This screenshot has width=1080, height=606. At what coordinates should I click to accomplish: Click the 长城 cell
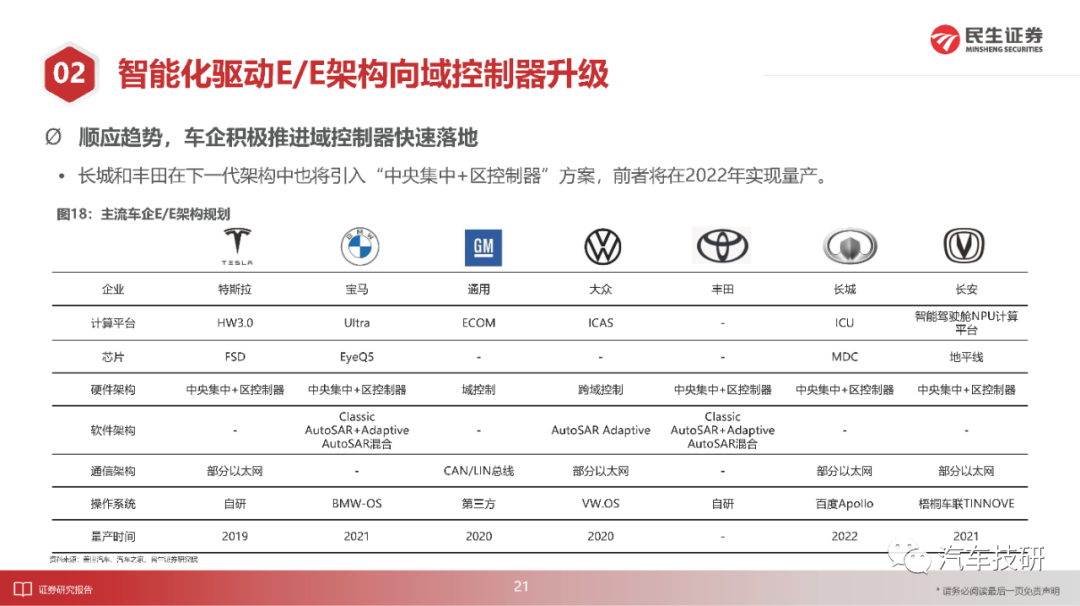[x=844, y=290]
